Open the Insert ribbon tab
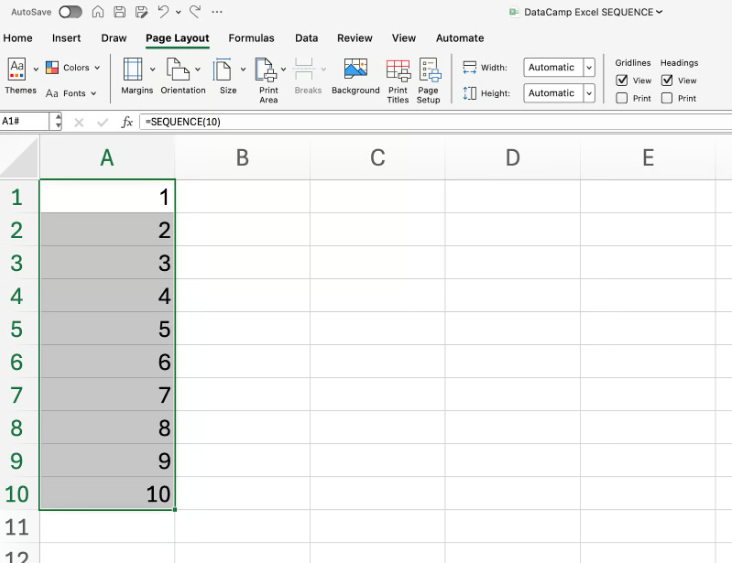Viewport: 732px width, 563px height. tap(66, 38)
